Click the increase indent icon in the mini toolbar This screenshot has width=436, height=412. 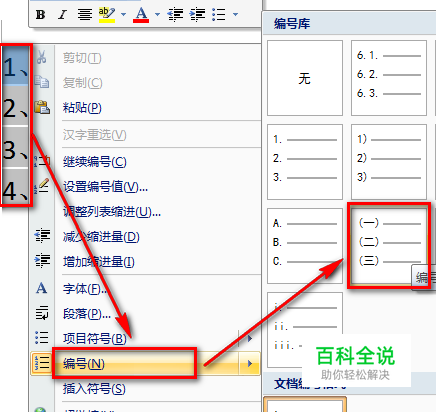coord(197,15)
